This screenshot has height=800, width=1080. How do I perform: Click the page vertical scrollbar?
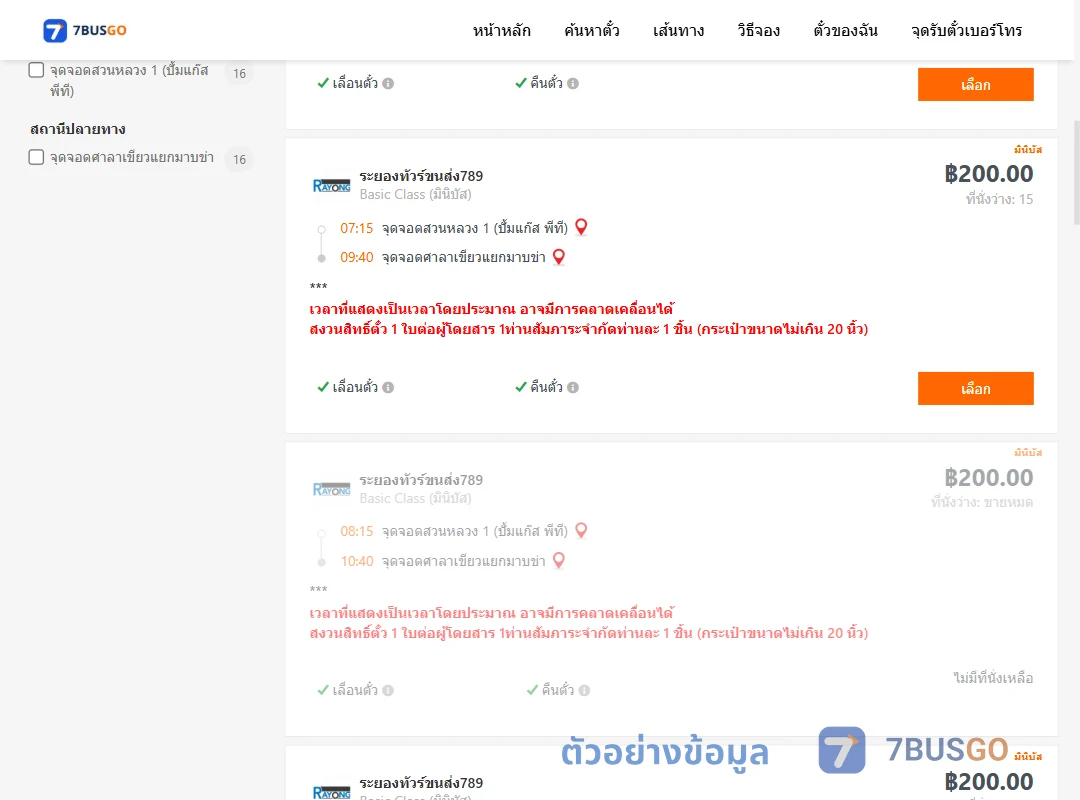coord(1077,172)
